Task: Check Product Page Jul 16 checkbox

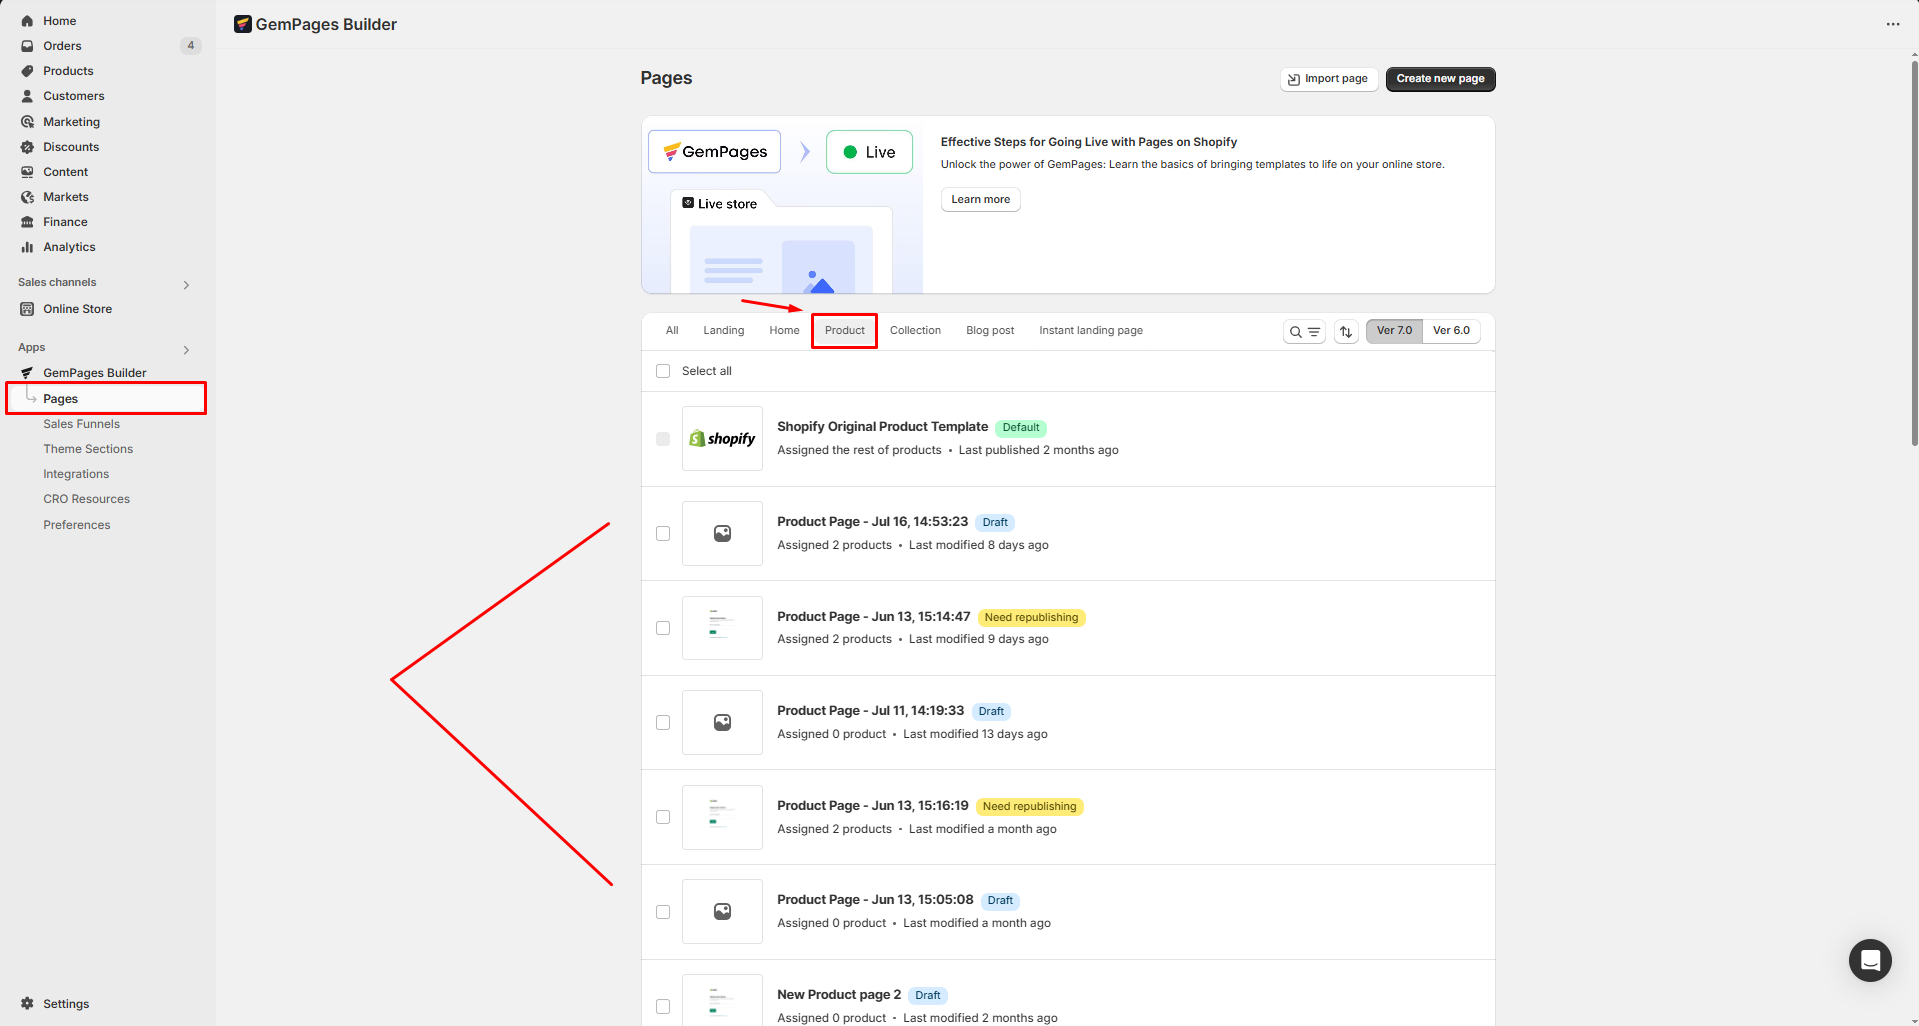Action: [x=663, y=534]
